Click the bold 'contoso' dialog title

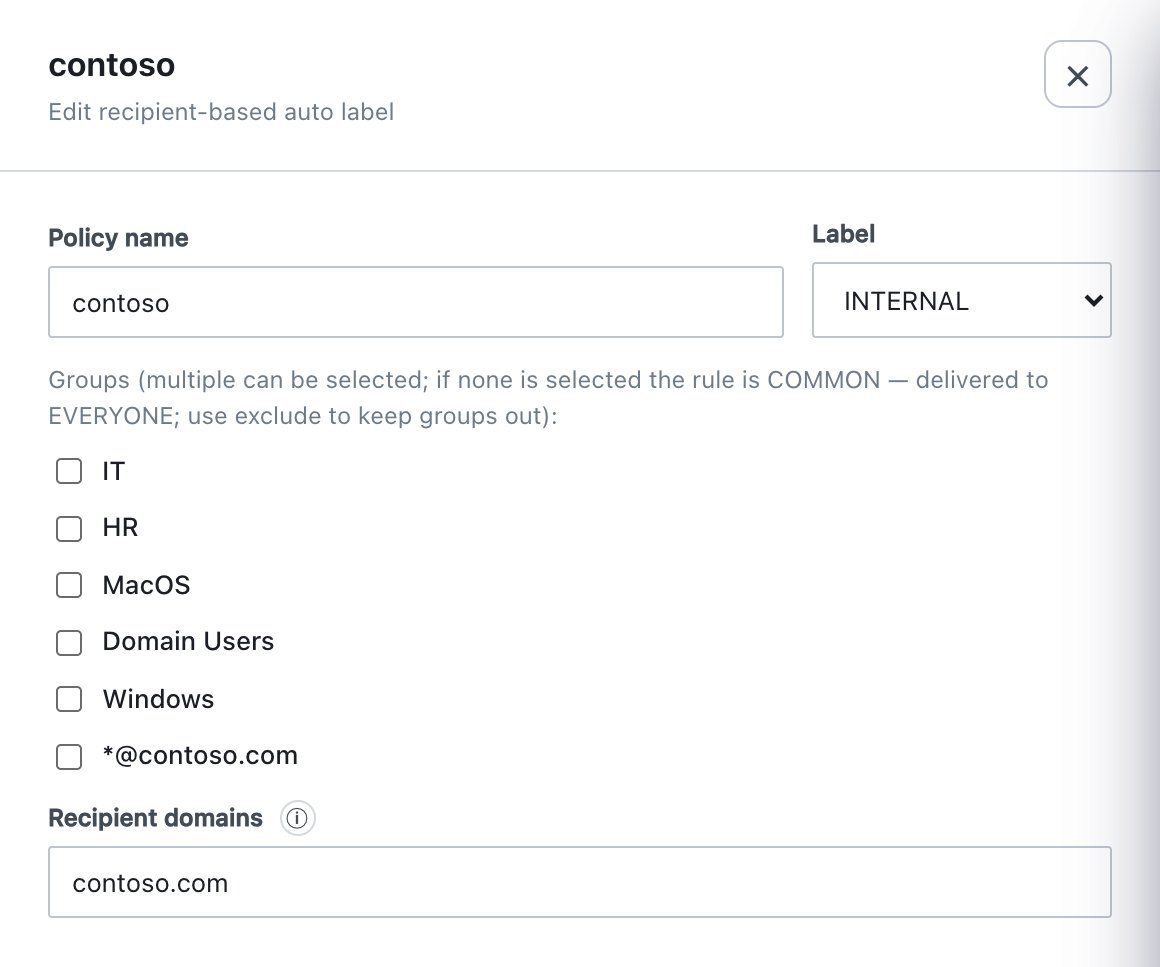pos(112,65)
